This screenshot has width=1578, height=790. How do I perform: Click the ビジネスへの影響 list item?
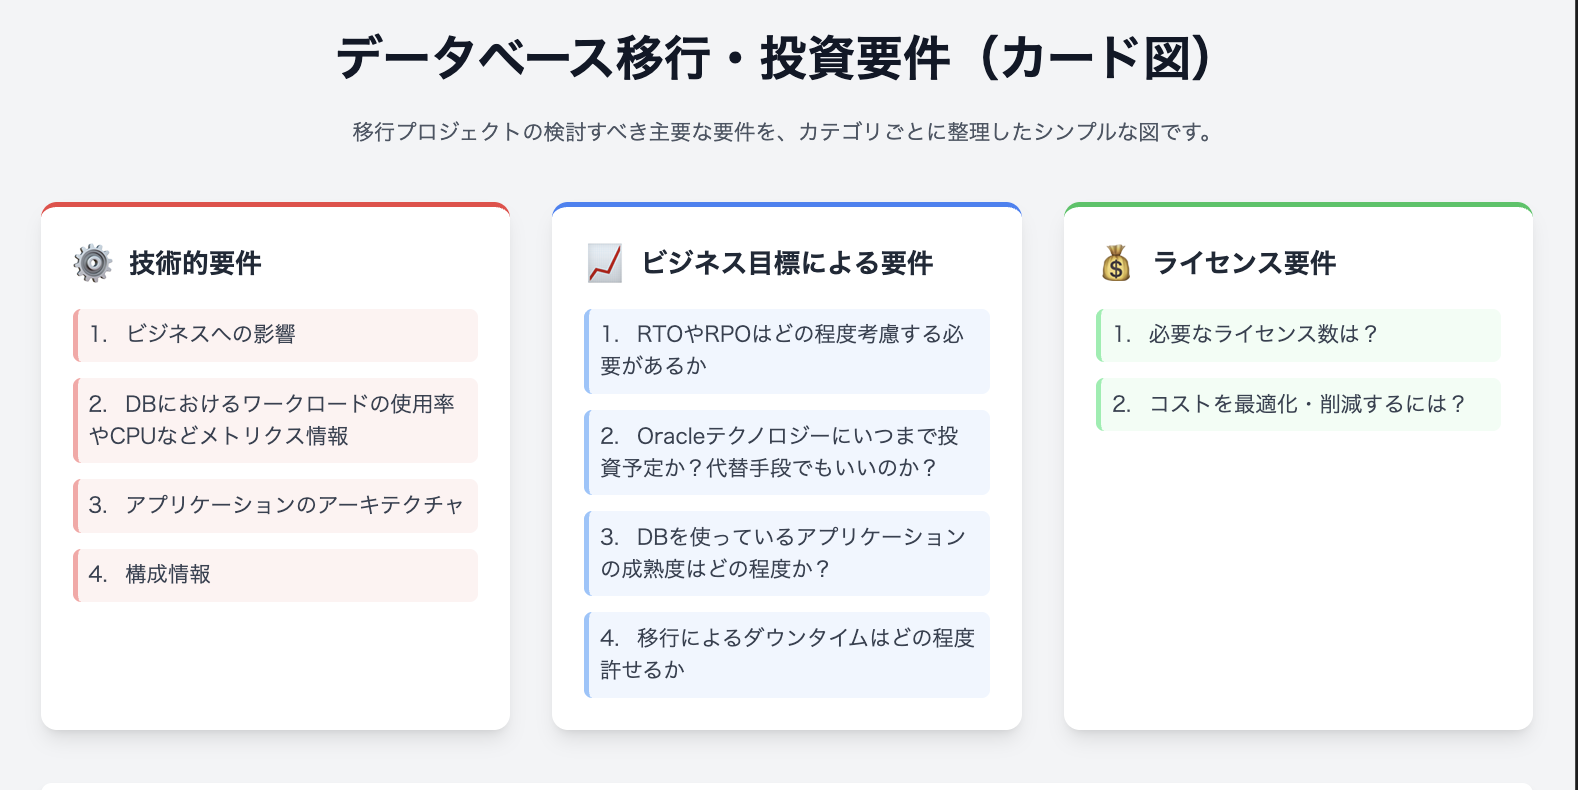[x=276, y=335]
